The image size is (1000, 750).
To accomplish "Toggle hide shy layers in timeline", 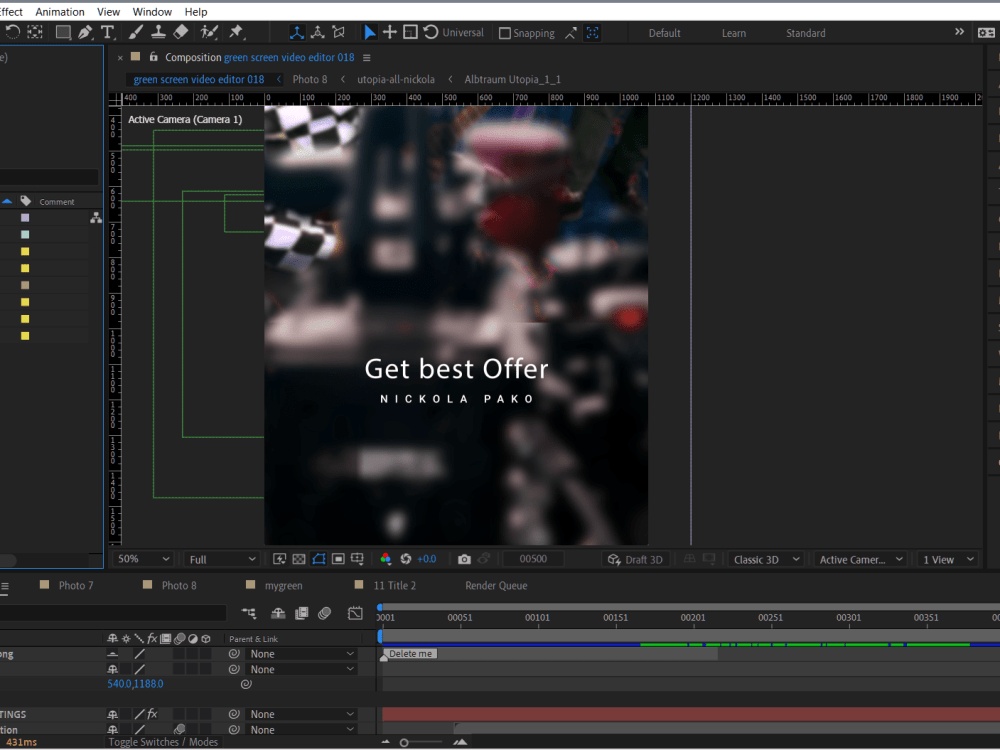I will point(278,614).
